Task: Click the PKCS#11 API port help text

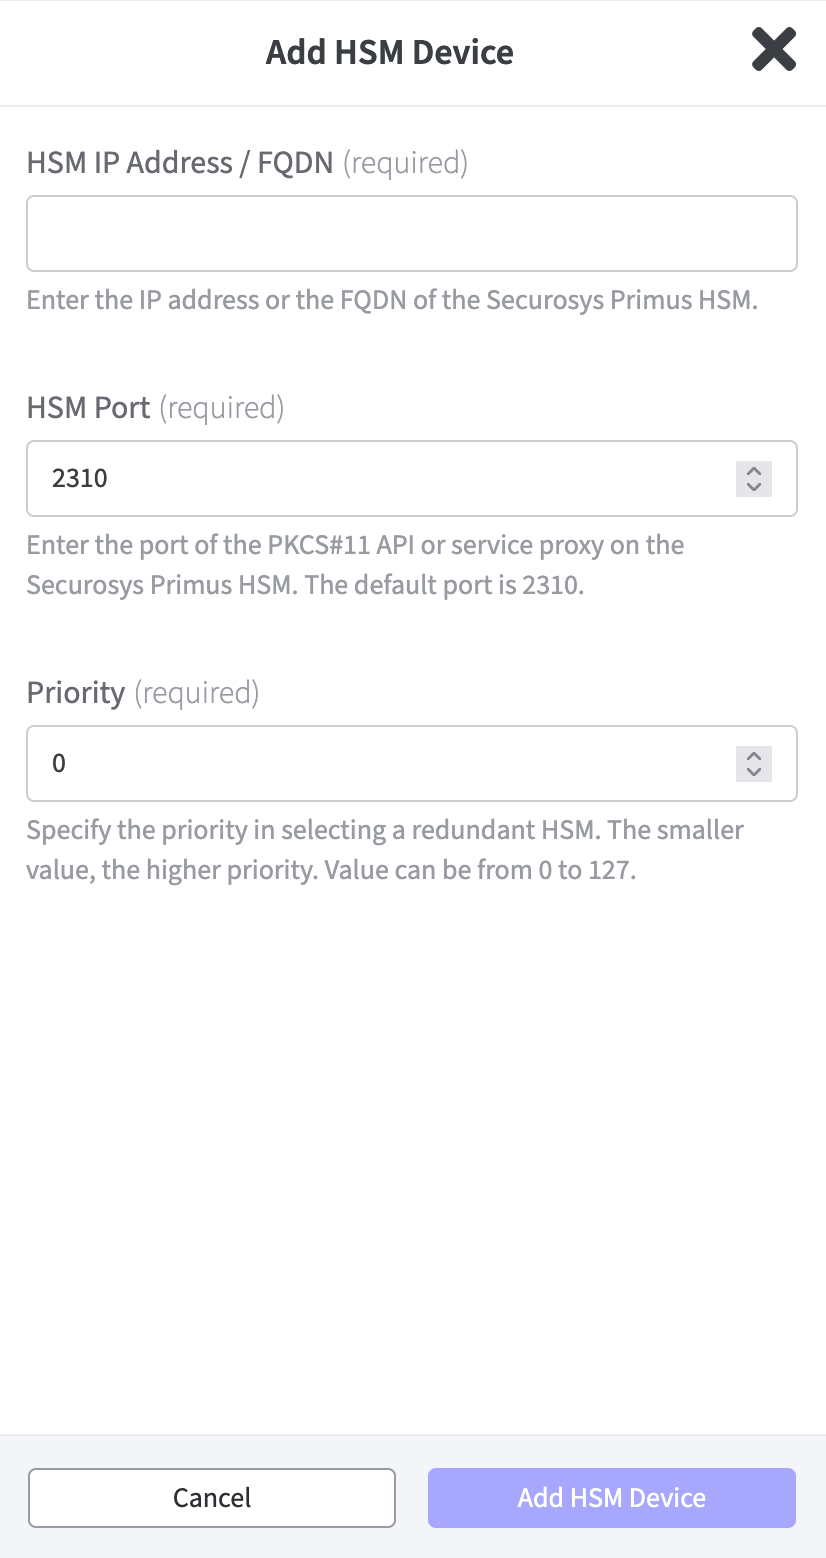Action: pyautogui.click(x=355, y=565)
